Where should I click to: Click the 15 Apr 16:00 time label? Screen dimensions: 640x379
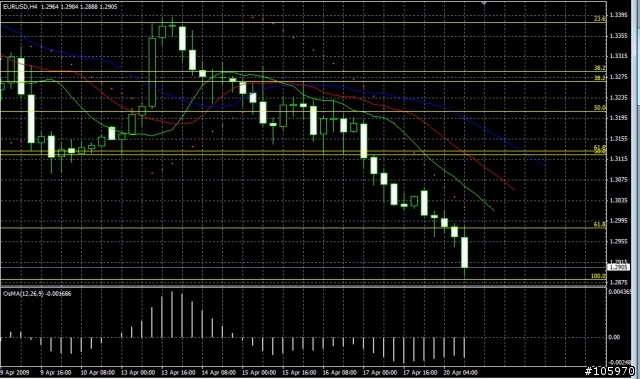coord(299,372)
